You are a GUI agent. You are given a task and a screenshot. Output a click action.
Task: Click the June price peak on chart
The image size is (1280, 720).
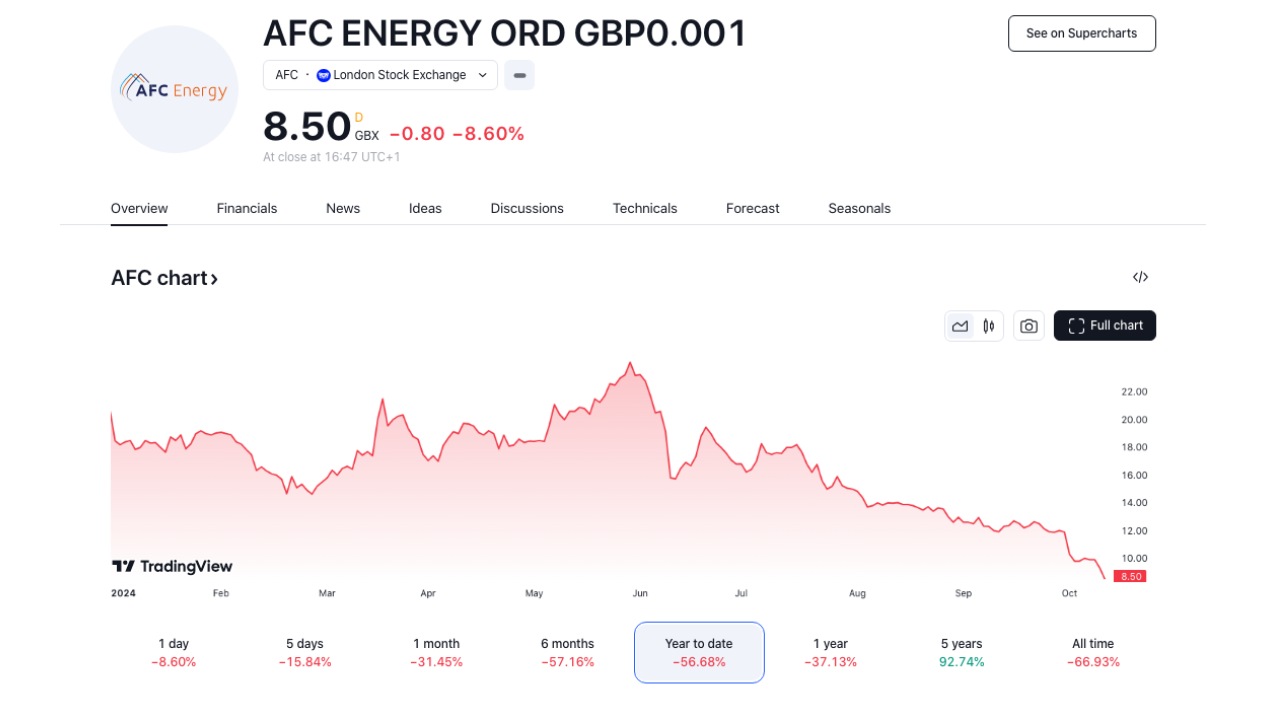point(630,364)
